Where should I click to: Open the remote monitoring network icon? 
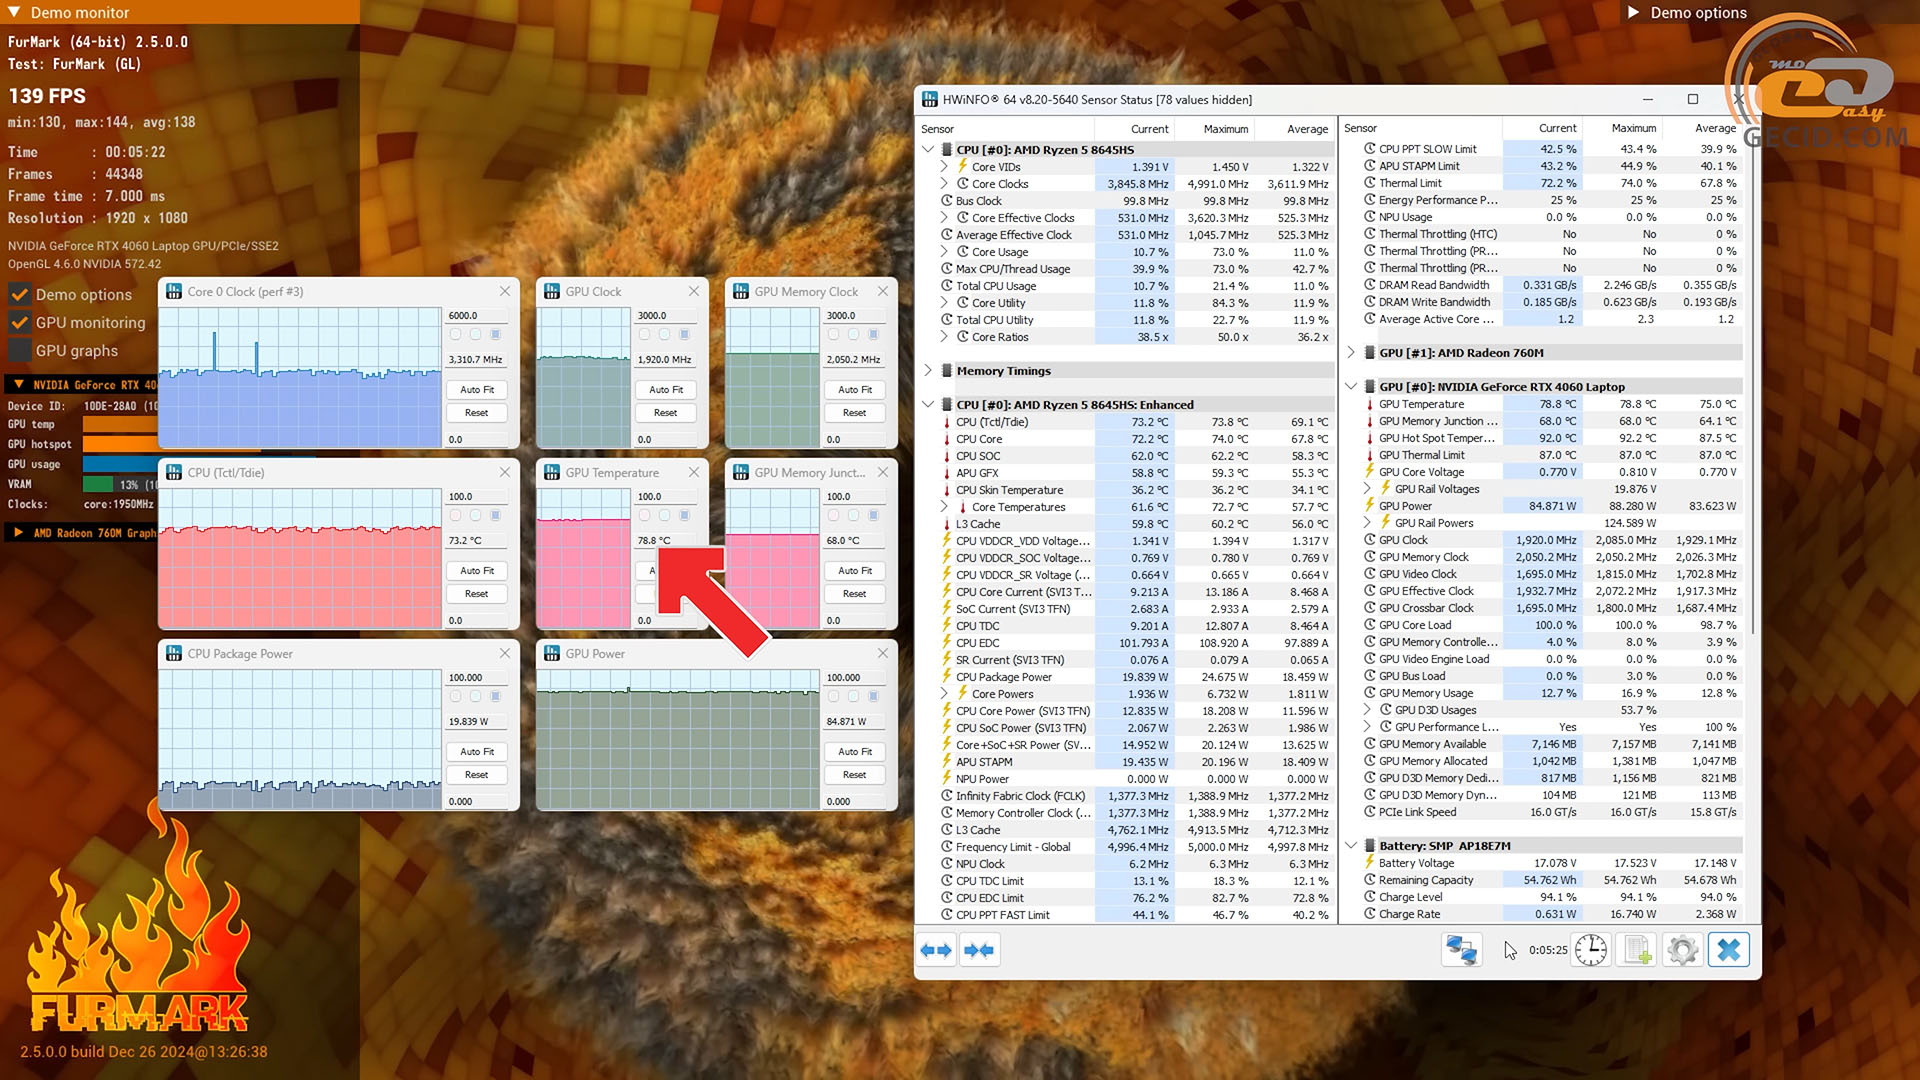[x=1461, y=950]
